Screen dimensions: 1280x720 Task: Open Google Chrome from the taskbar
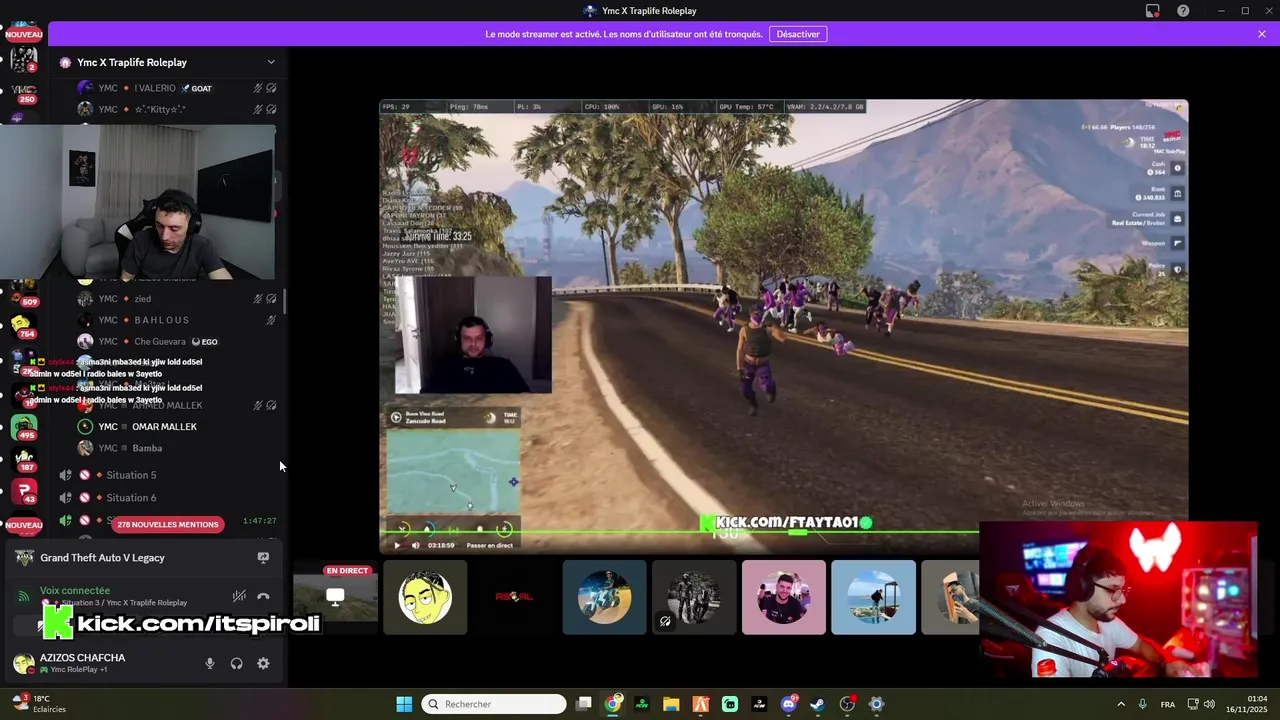pyautogui.click(x=613, y=704)
